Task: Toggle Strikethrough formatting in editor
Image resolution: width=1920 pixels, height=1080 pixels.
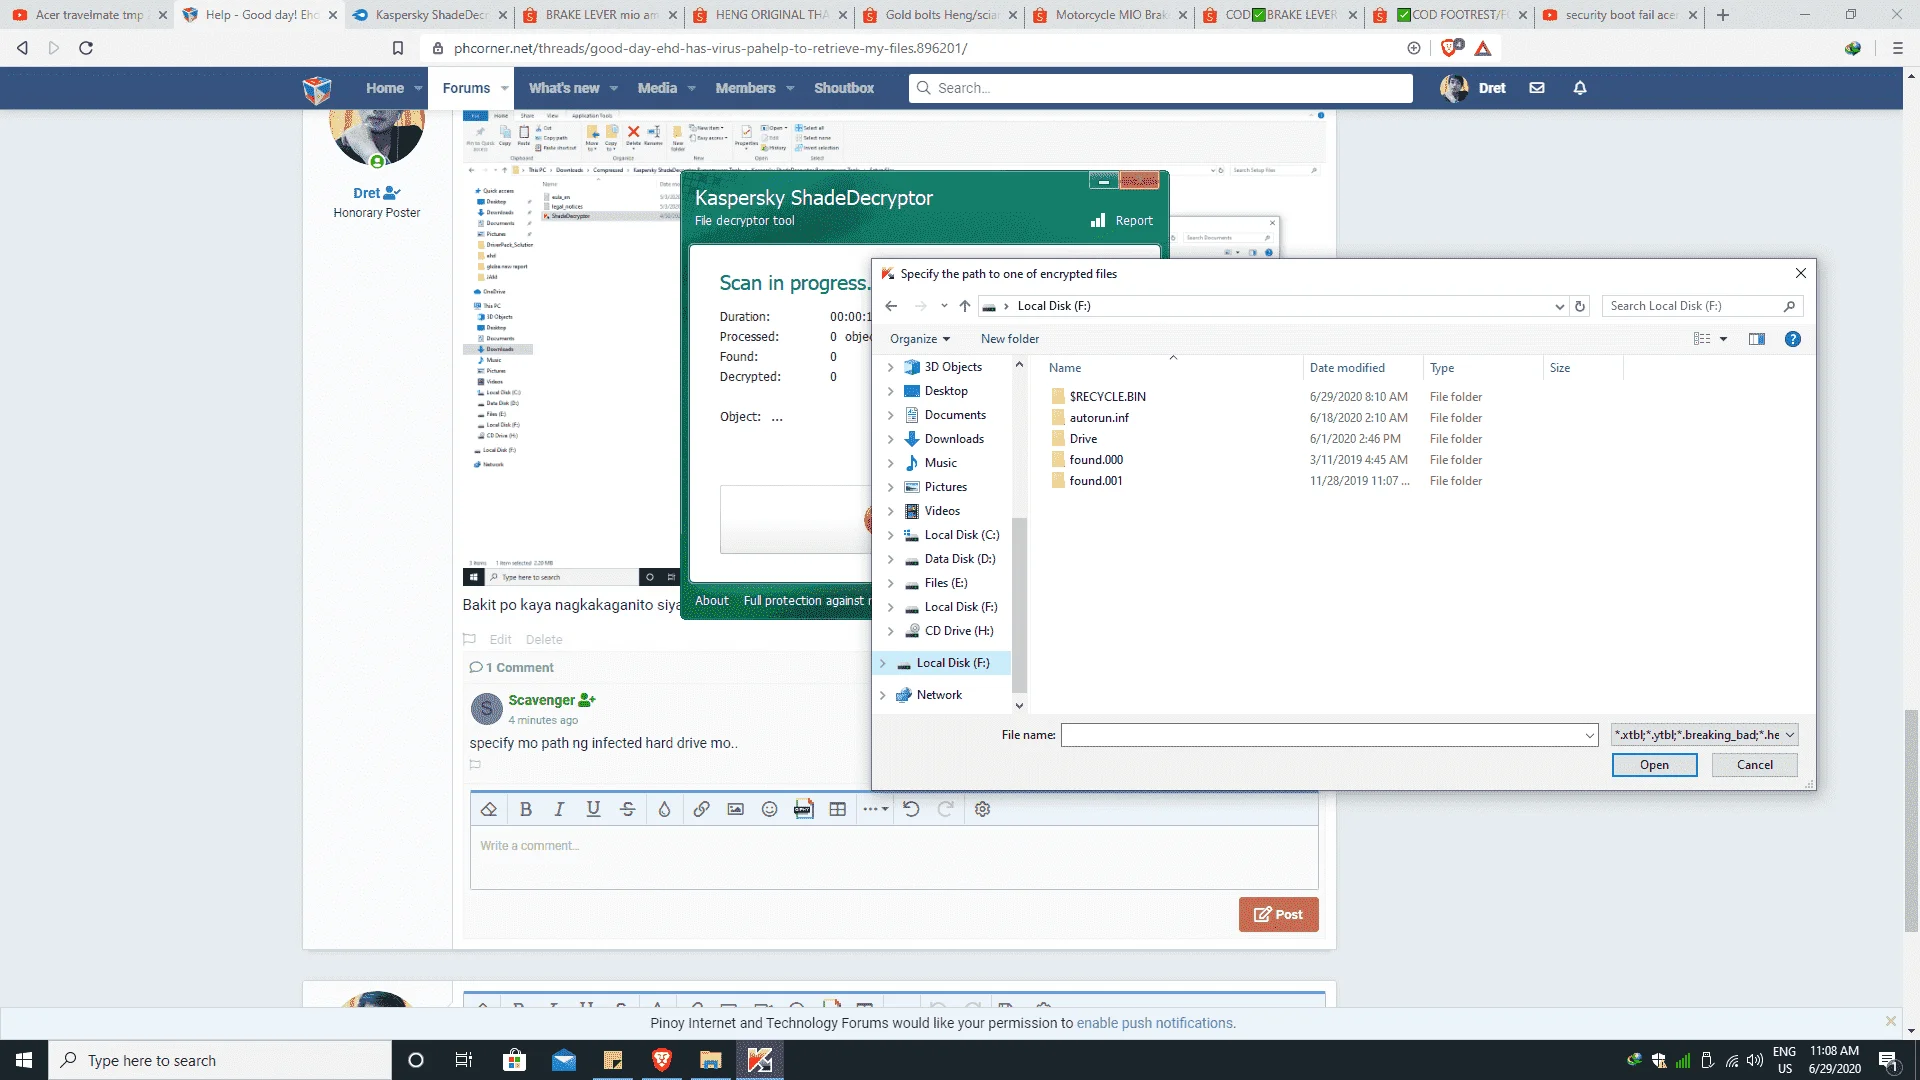Action: (627, 809)
